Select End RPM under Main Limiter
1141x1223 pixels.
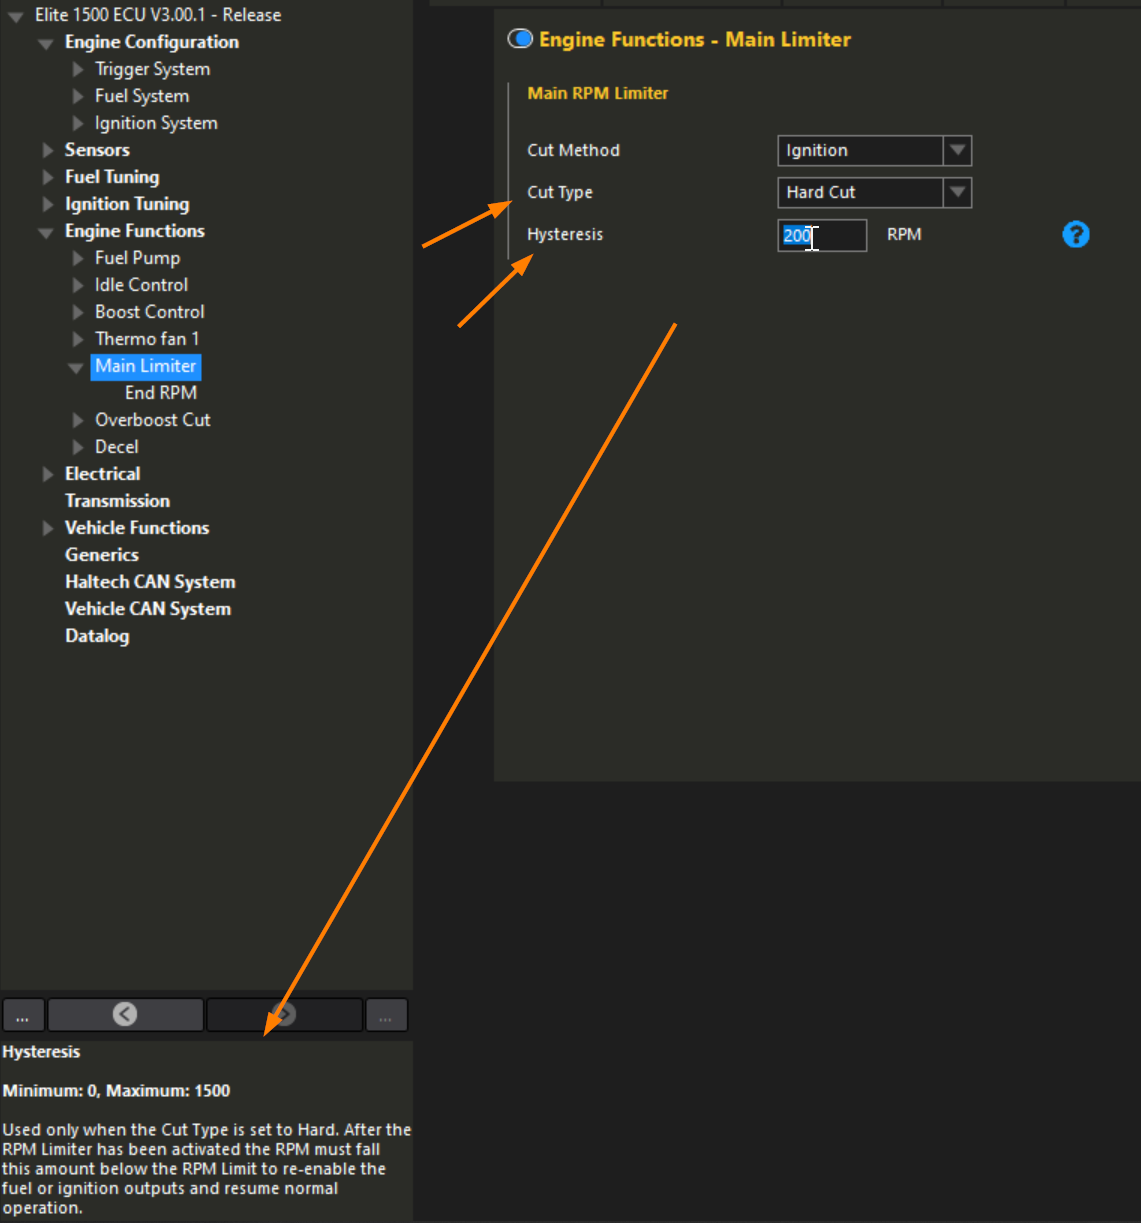161,392
